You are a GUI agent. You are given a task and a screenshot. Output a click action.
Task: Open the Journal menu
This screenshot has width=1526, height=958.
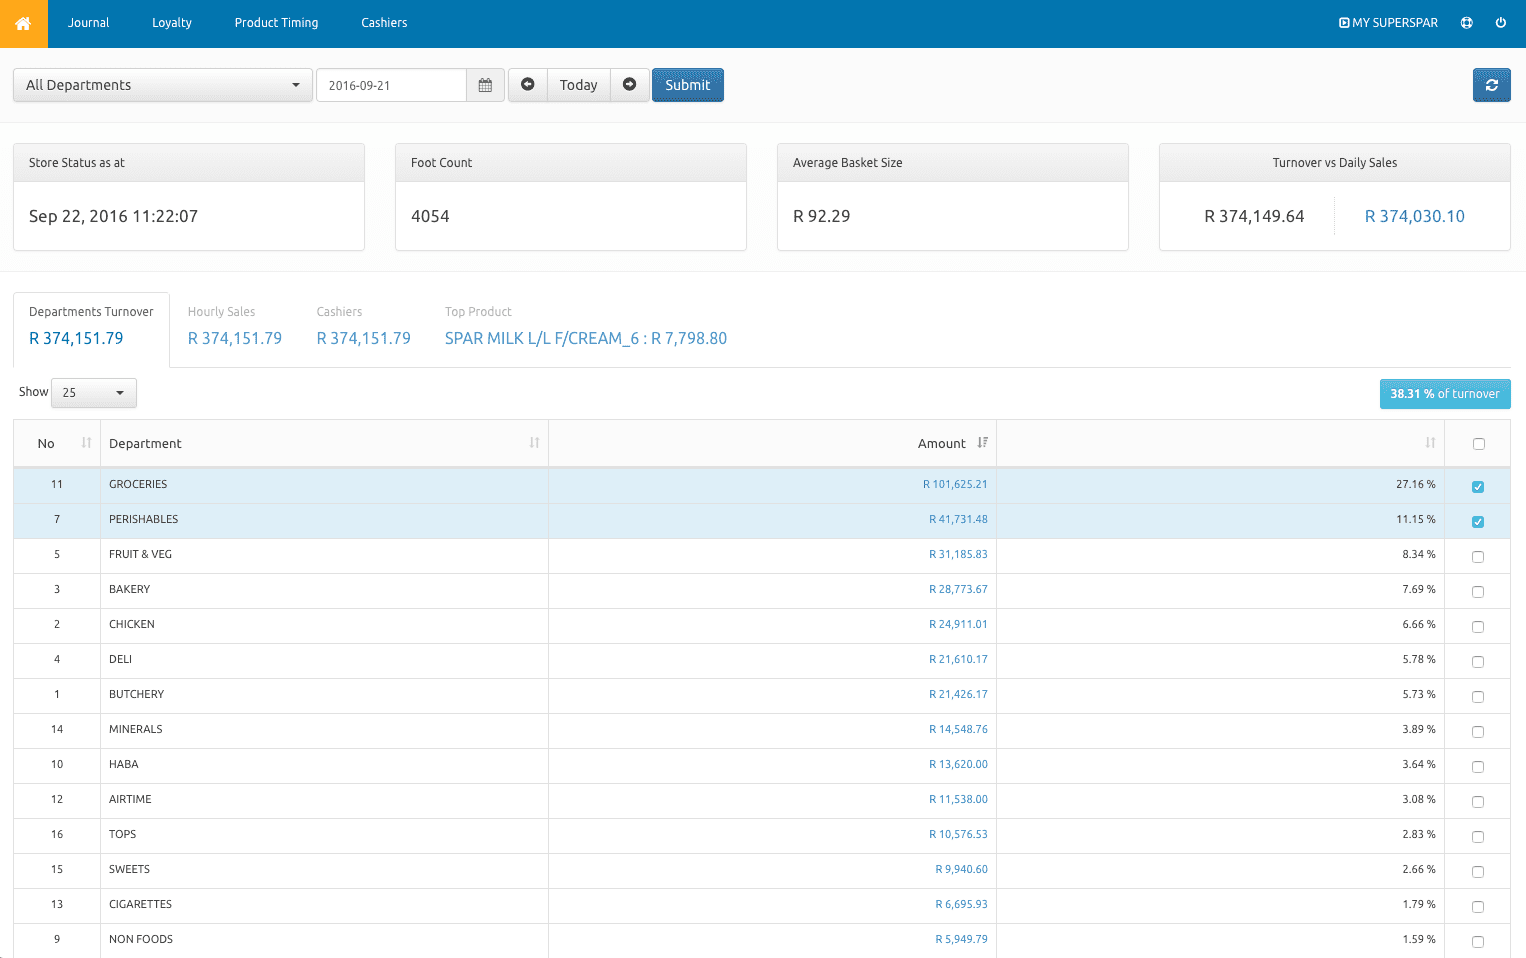[89, 23]
